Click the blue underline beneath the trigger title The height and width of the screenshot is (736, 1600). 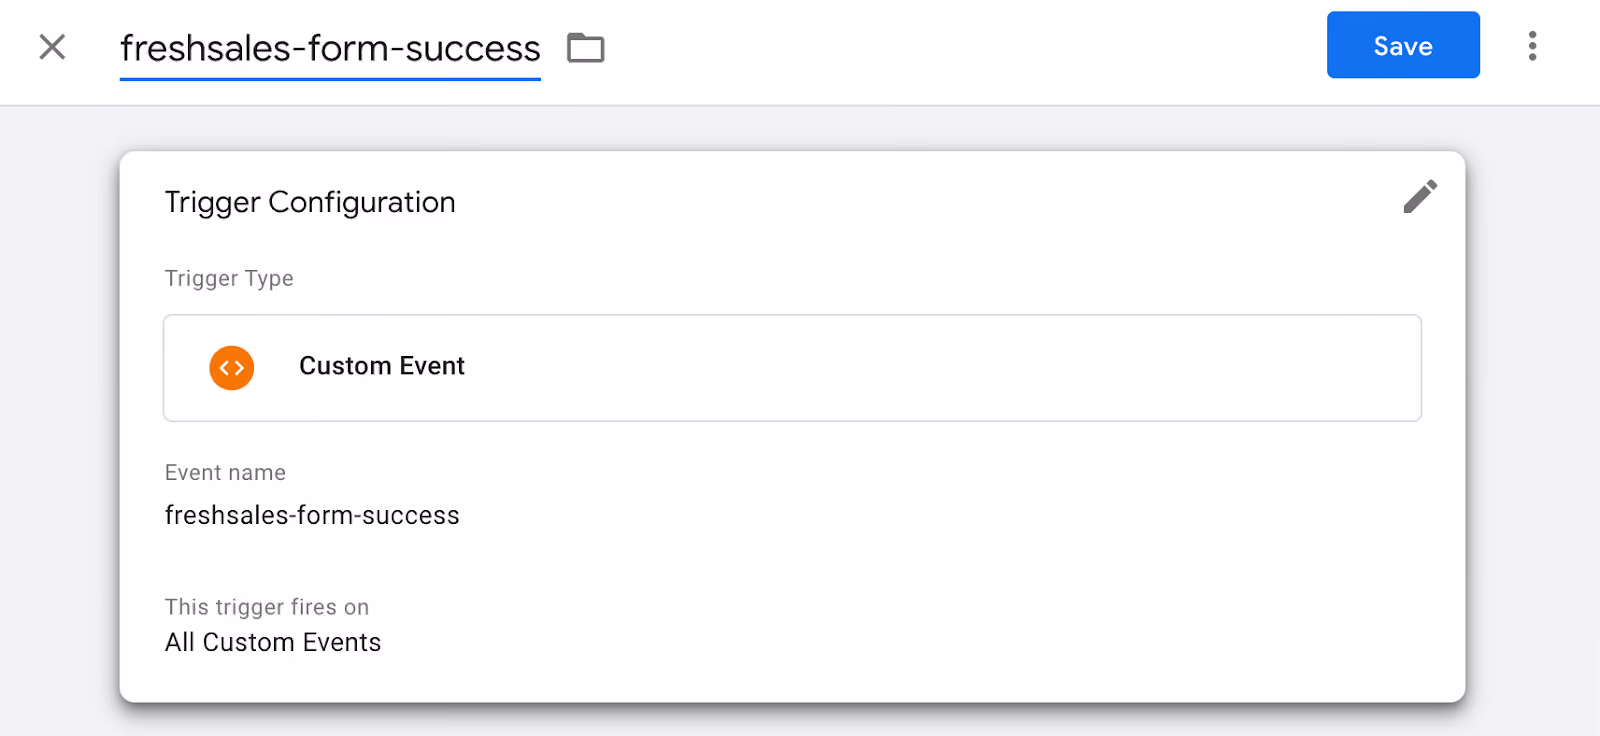330,78
